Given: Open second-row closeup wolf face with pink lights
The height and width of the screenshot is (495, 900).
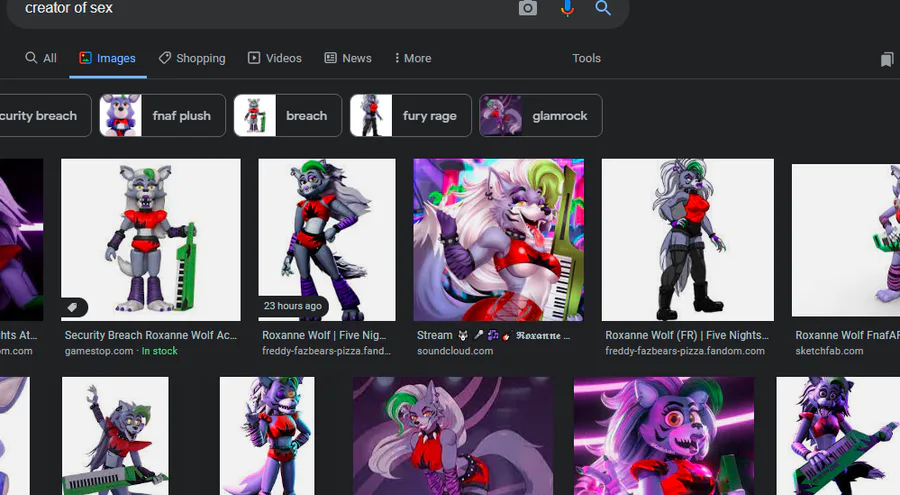Looking at the screenshot, I should [x=664, y=436].
